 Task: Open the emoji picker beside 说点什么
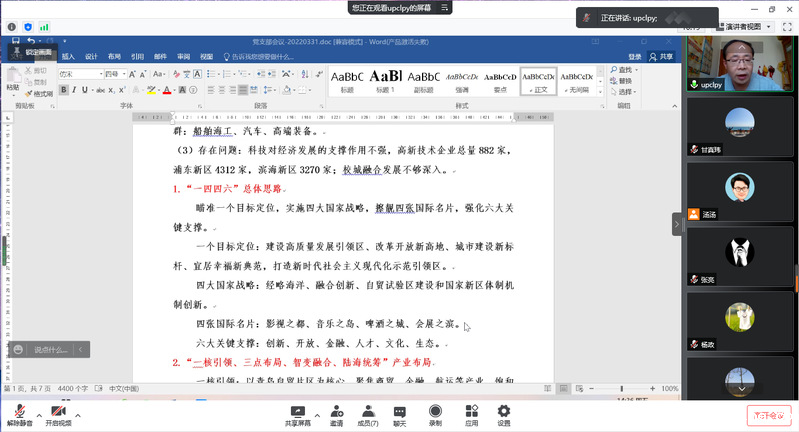point(18,349)
